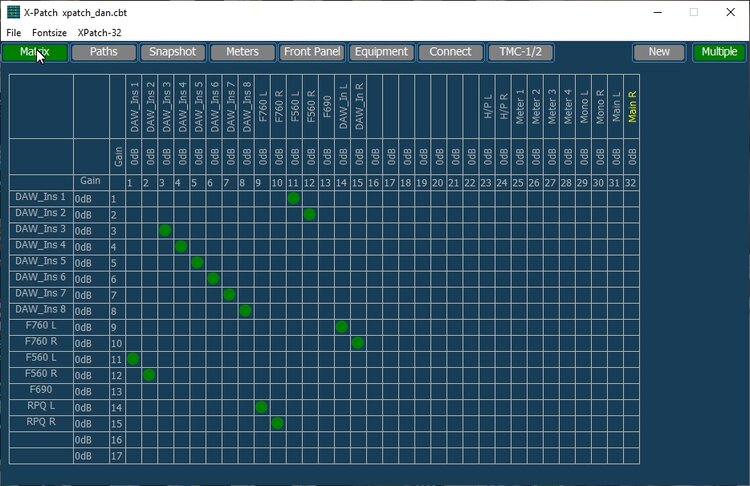Show the Front Panel tab
The width and height of the screenshot is (750, 486).
click(x=312, y=52)
